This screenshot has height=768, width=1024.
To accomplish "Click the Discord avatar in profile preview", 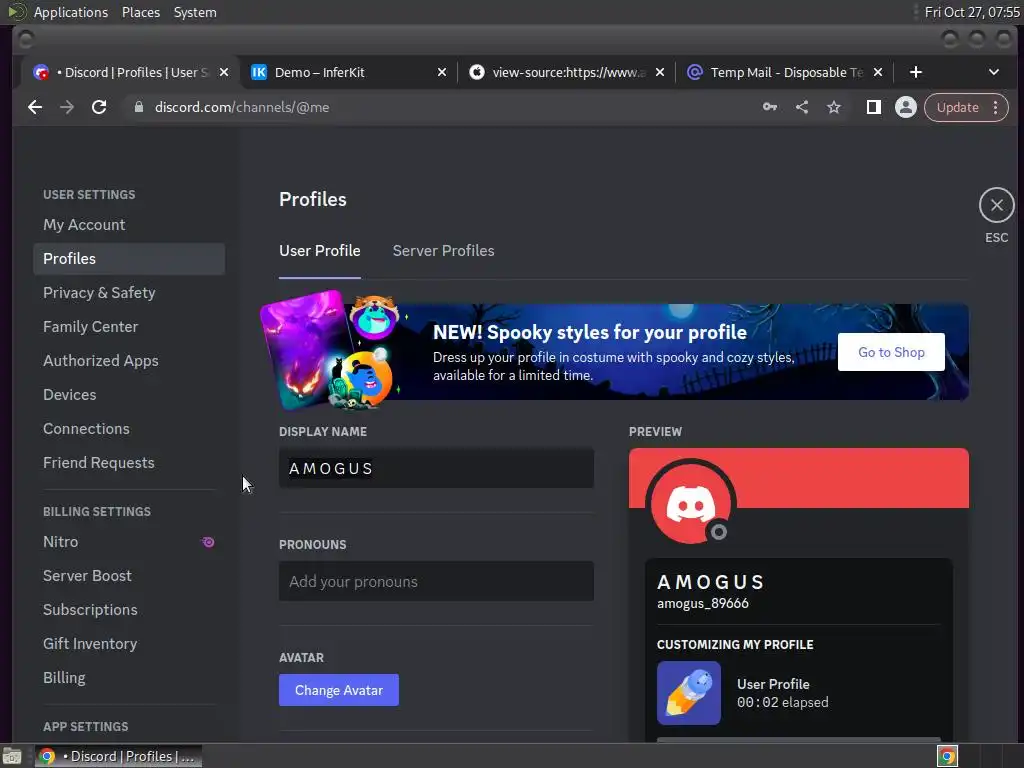I will pyautogui.click(x=690, y=504).
